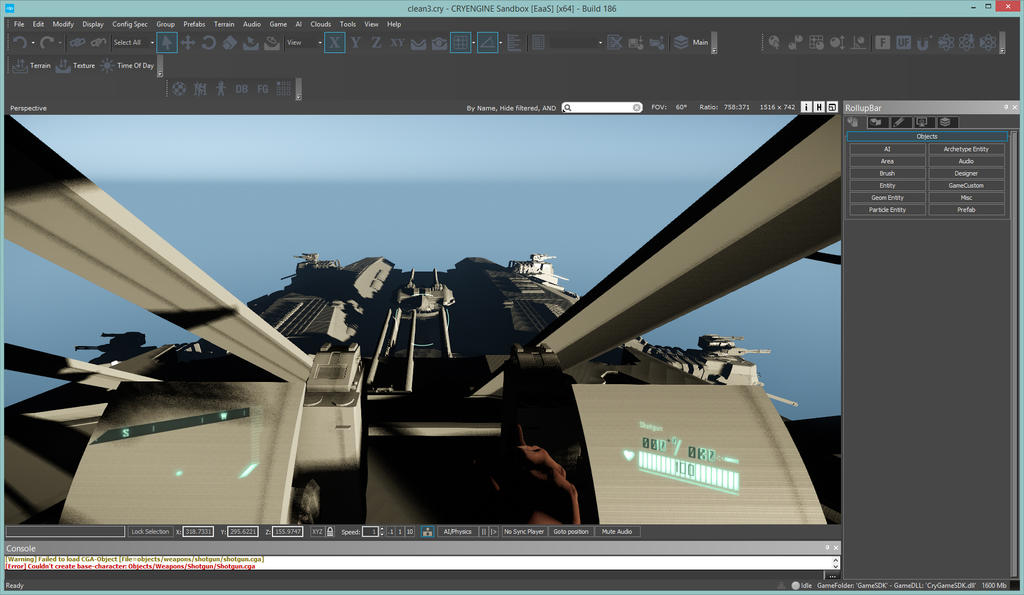This screenshot has width=1024, height=595.
Task: Click the magnet snap icon
Action: pos(923,42)
